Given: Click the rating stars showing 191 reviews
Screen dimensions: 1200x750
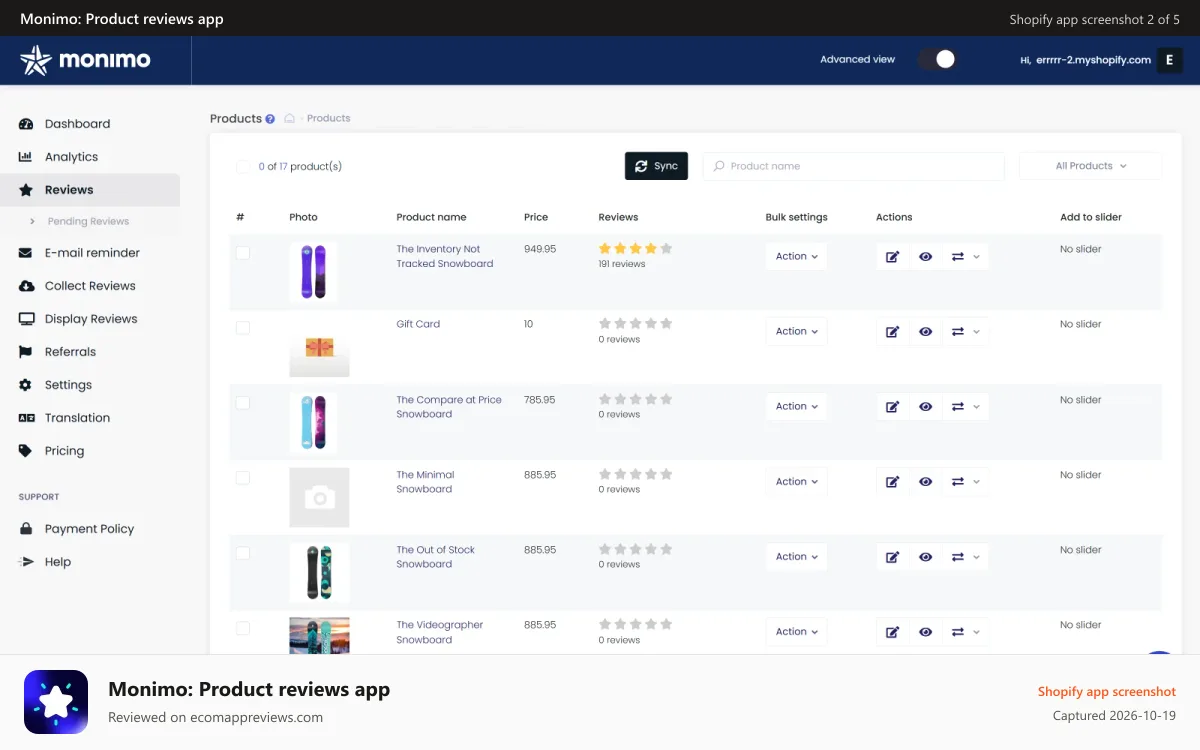Looking at the screenshot, I should tap(635, 248).
